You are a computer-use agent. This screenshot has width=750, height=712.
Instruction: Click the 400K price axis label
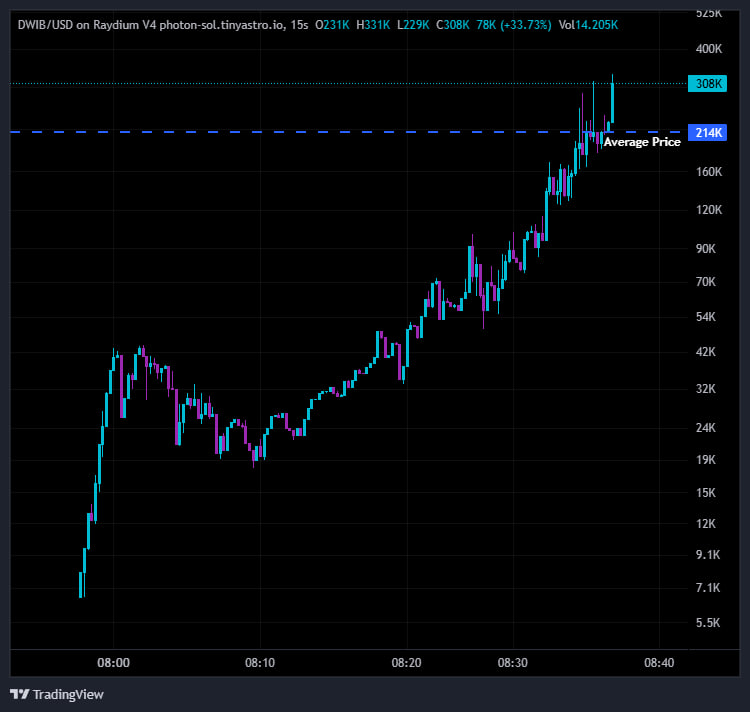(709, 49)
